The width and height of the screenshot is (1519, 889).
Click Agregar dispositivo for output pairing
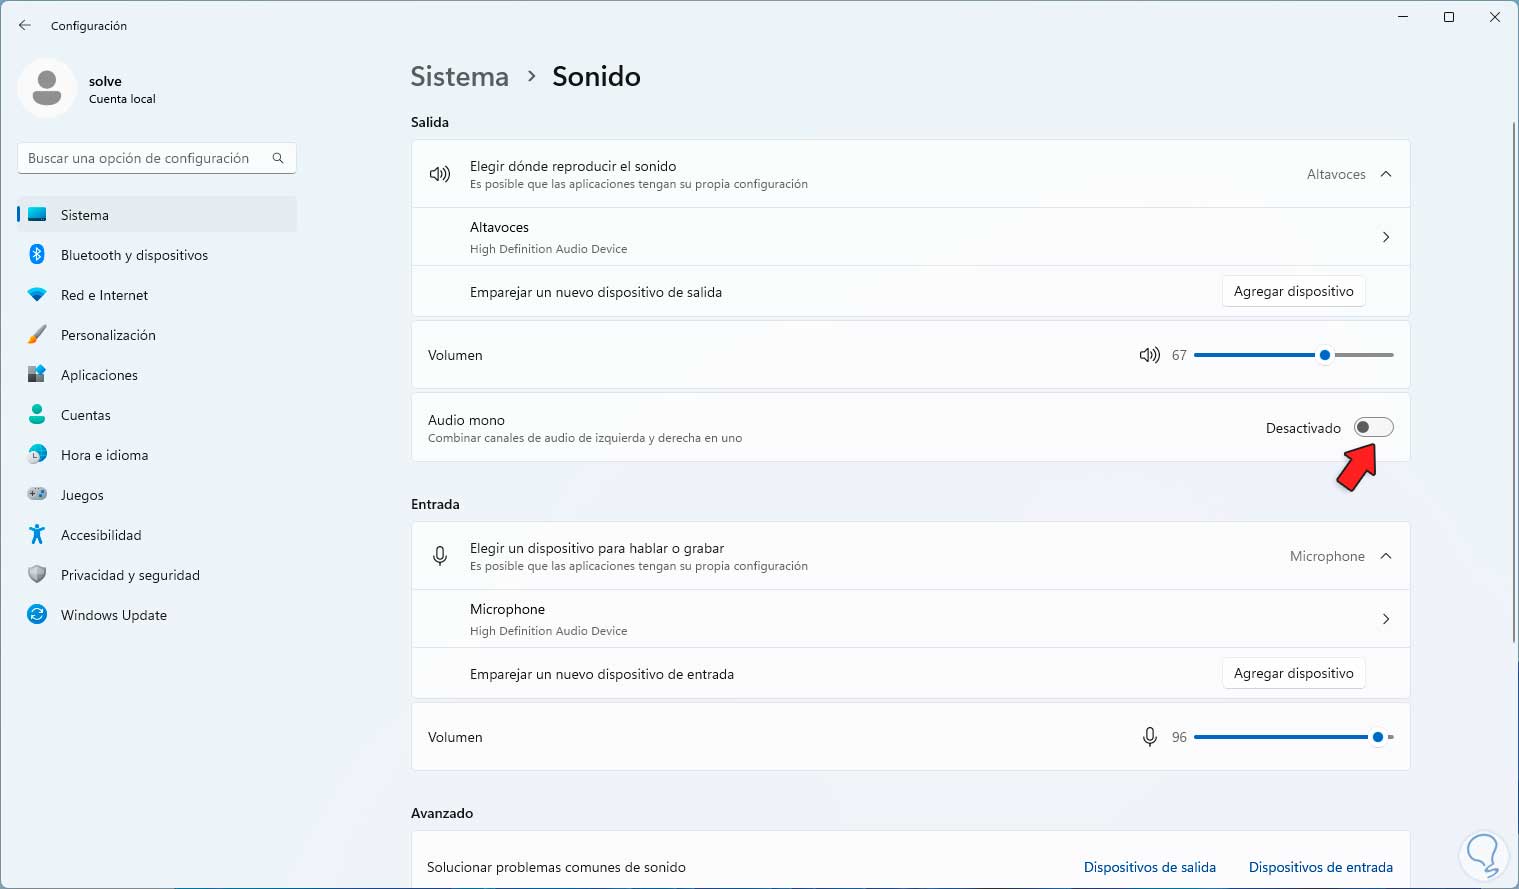[x=1293, y=291]
